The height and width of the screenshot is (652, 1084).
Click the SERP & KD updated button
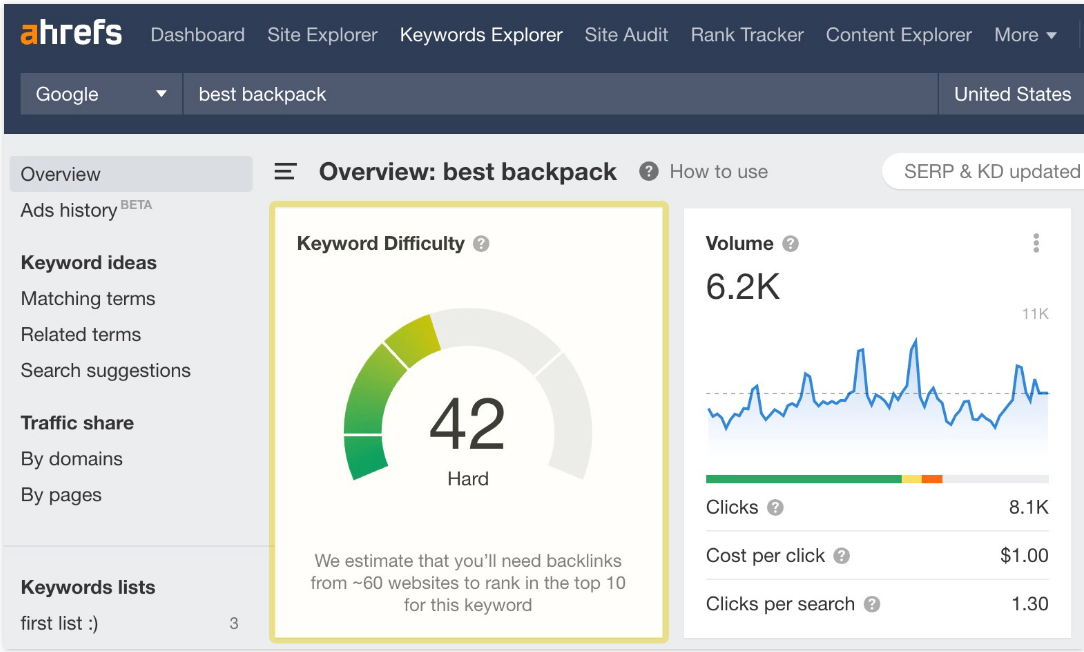984,171
